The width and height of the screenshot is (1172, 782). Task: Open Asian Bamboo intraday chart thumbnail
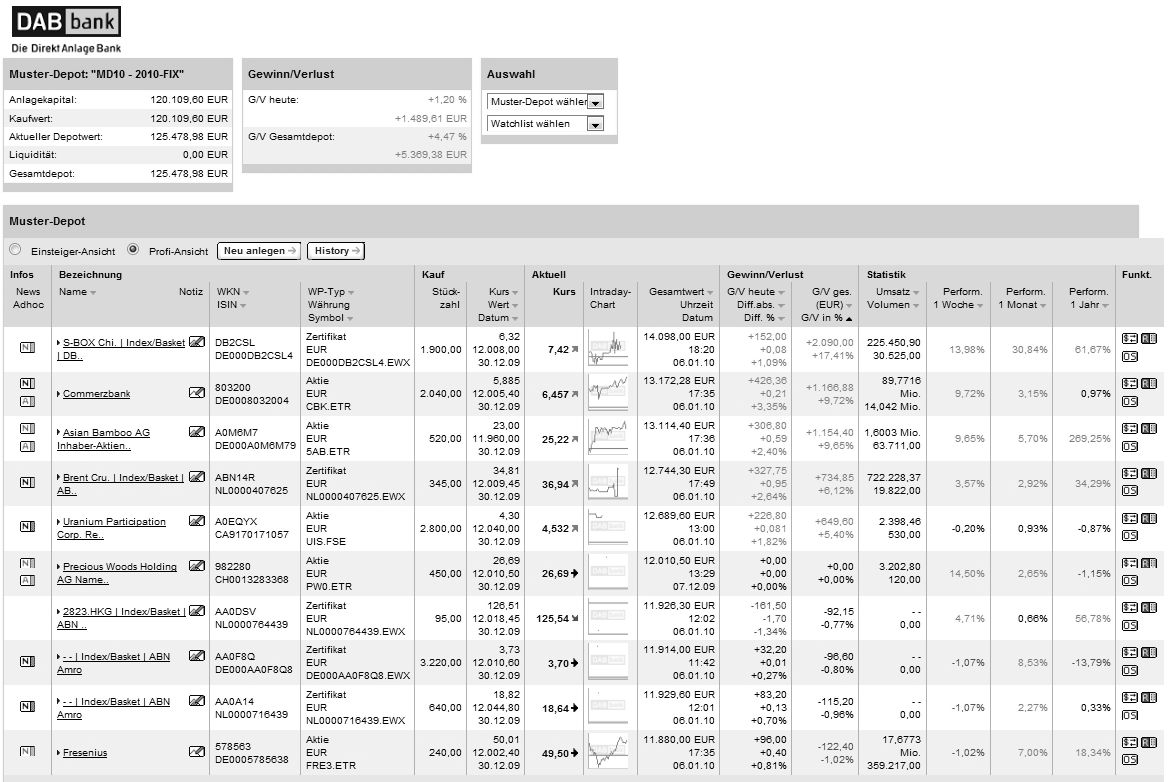[x=608, y=438]
